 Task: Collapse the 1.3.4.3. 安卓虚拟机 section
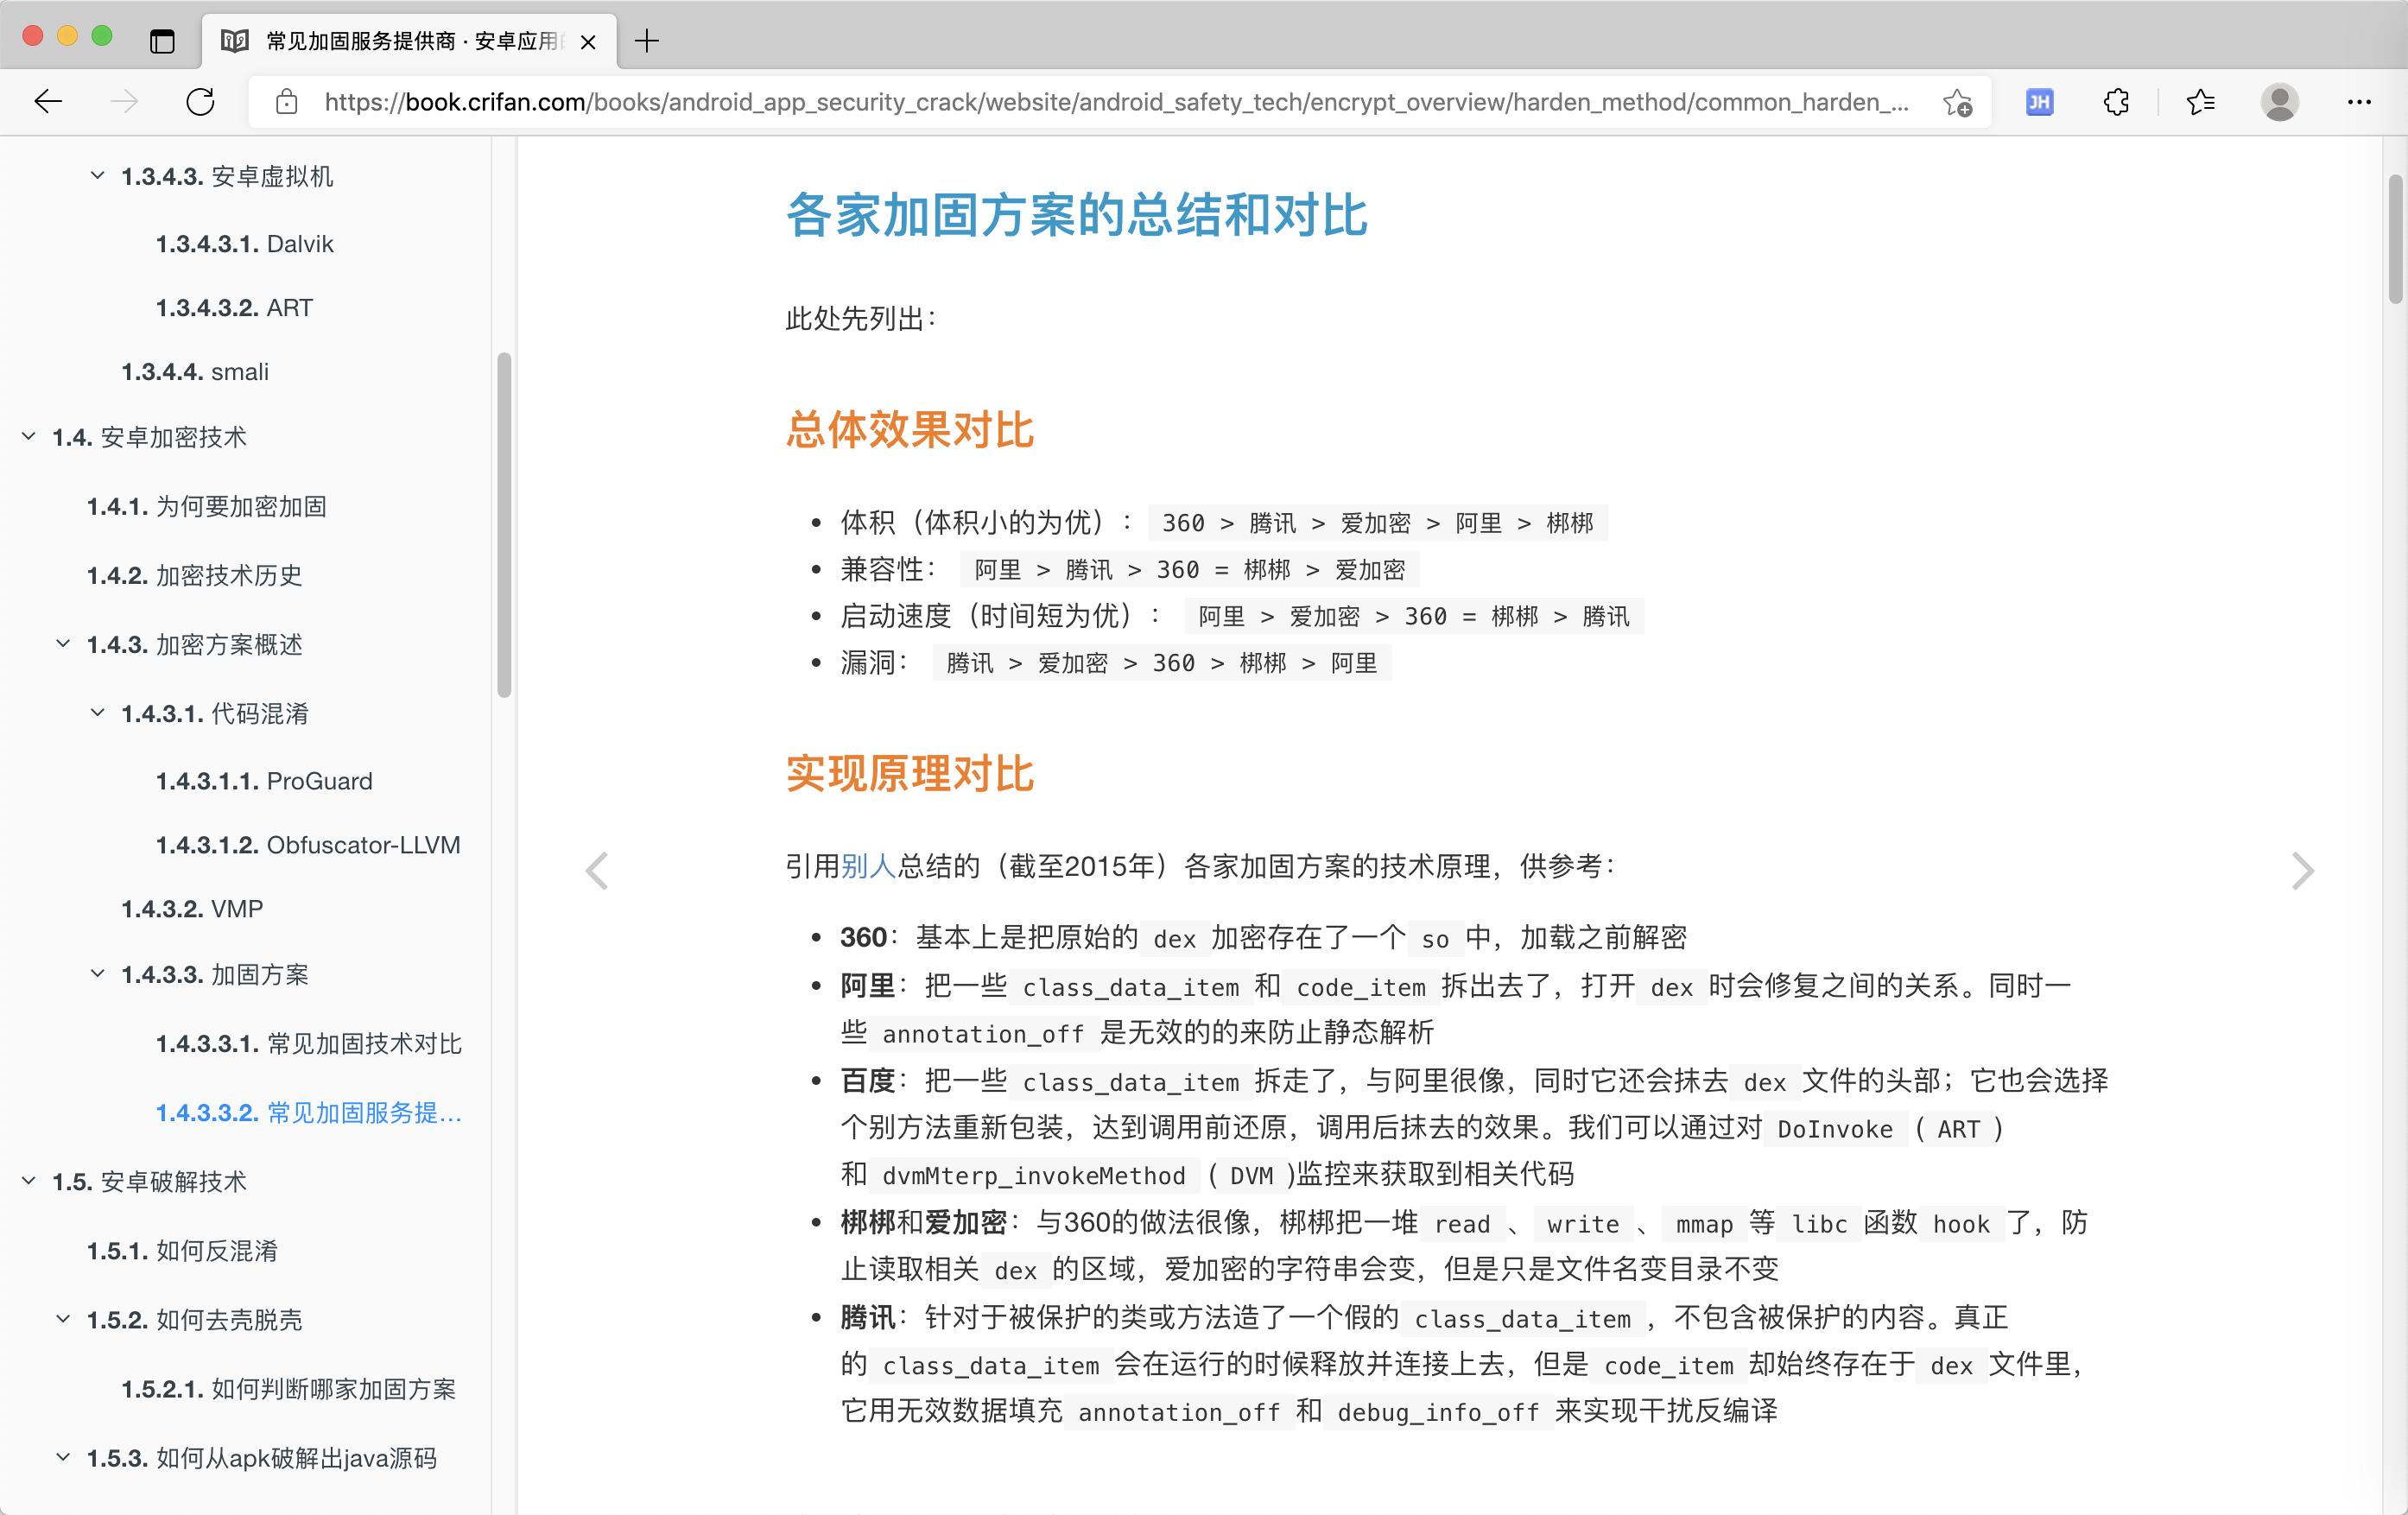click(x=97, y=176)
